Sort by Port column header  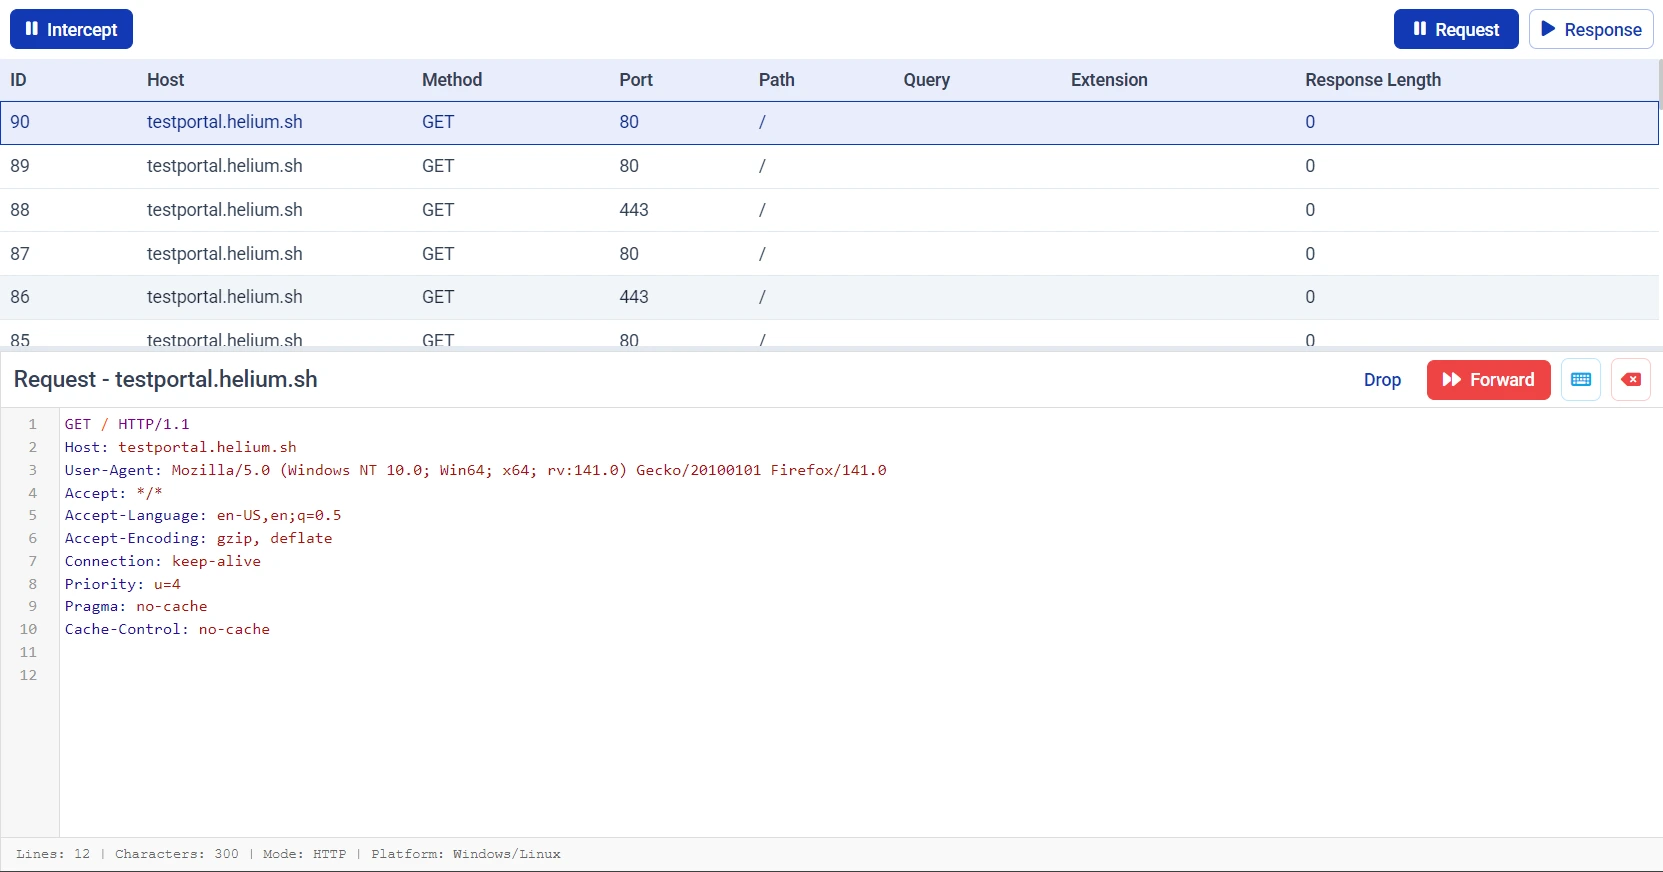[636, 80]
